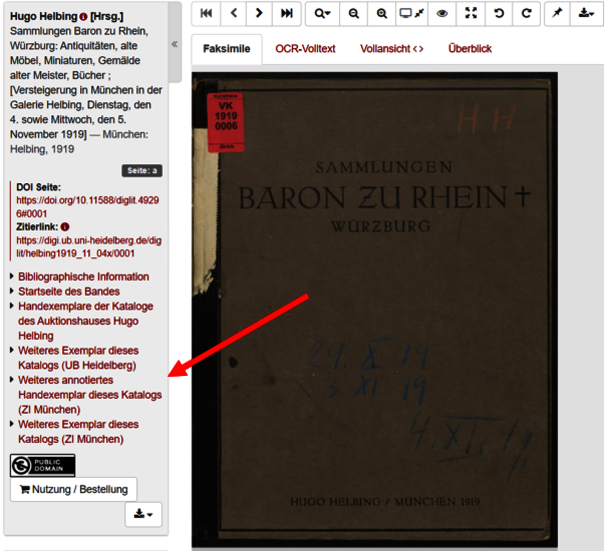The height and width of the screenshot is (551, 605).
Task: Go to Startseite des Bandes
Action: (x=69, y=291)
